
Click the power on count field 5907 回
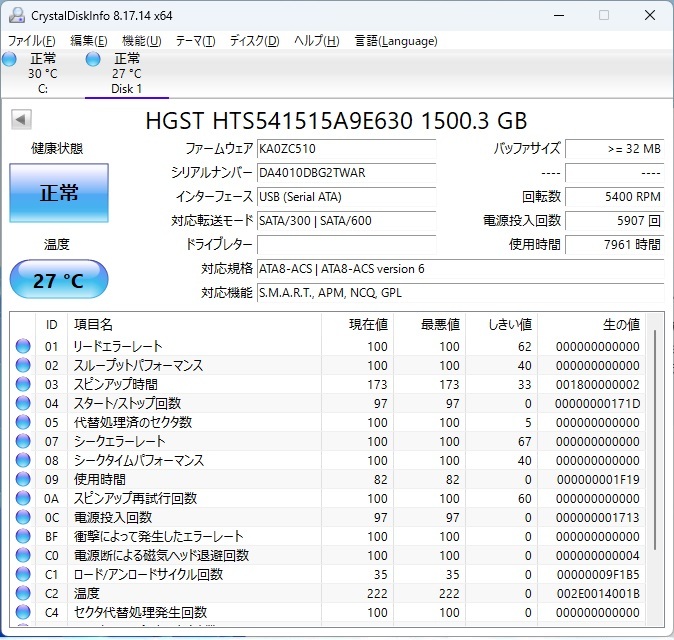click(x=615, y=221)
